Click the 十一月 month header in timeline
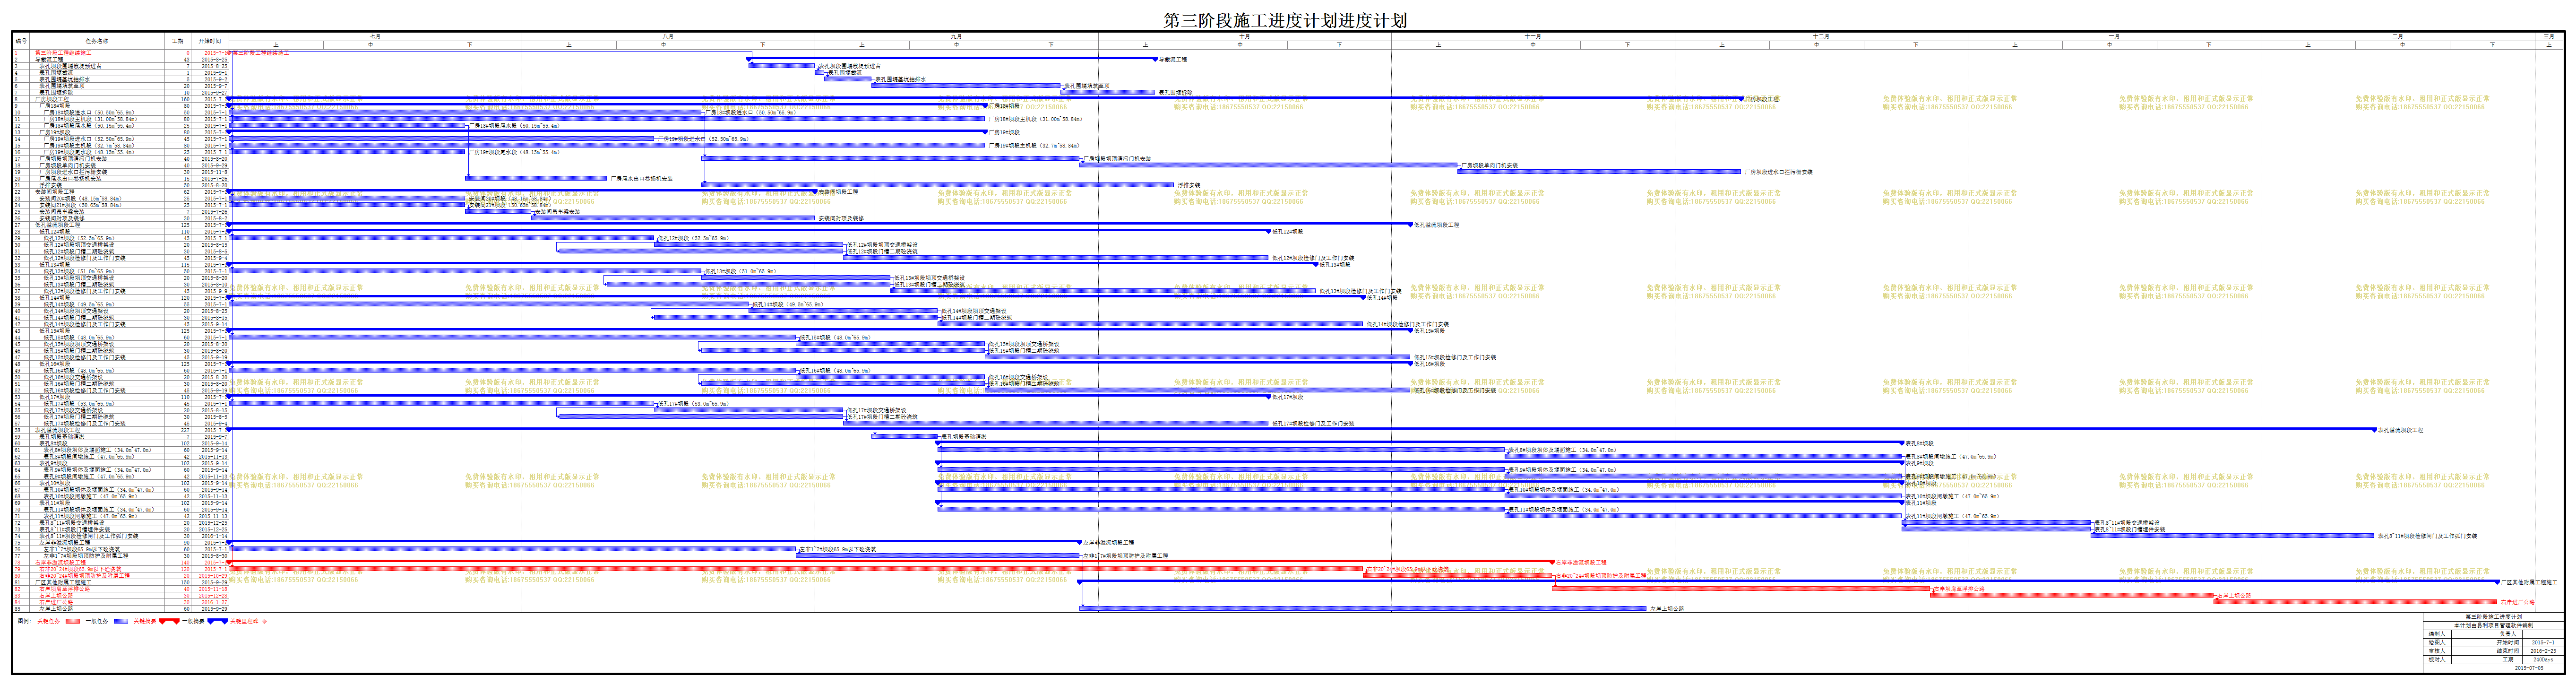 [1532, 36]
